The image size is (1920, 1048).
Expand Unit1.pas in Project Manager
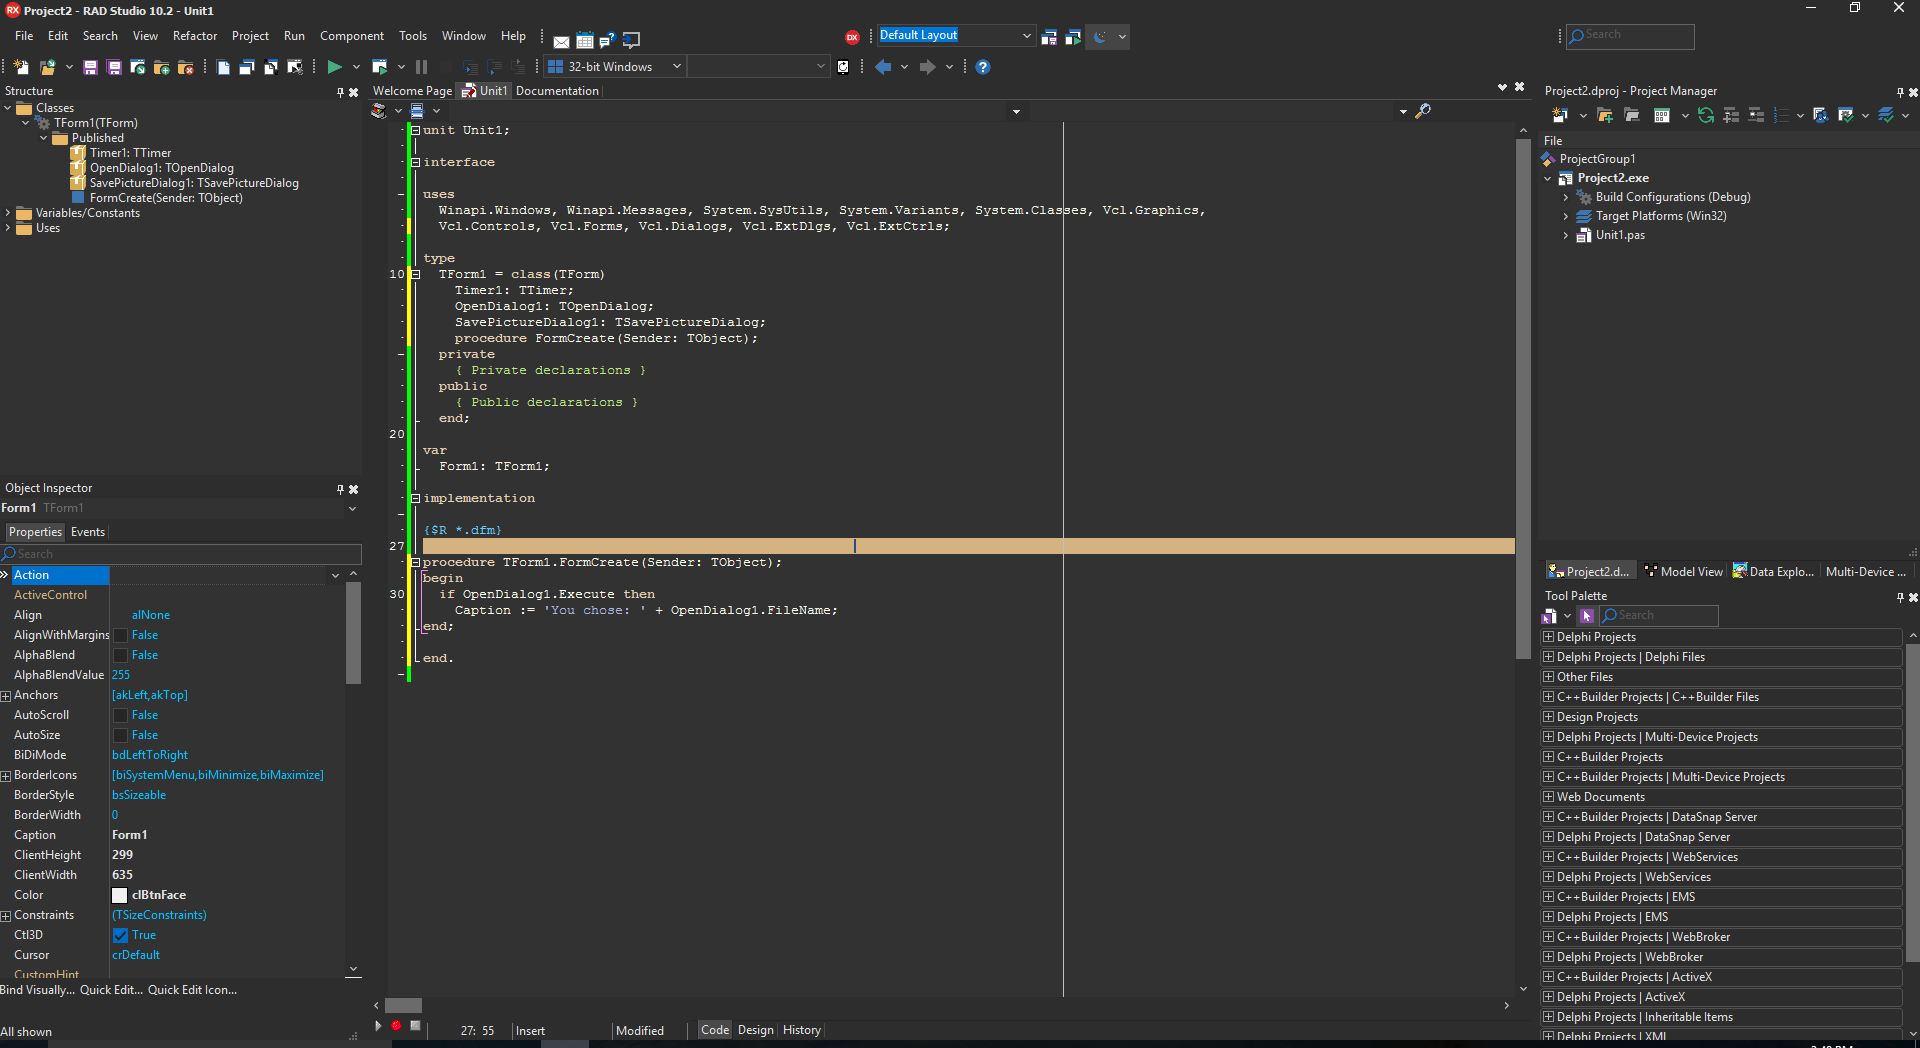pos(1566,235)
